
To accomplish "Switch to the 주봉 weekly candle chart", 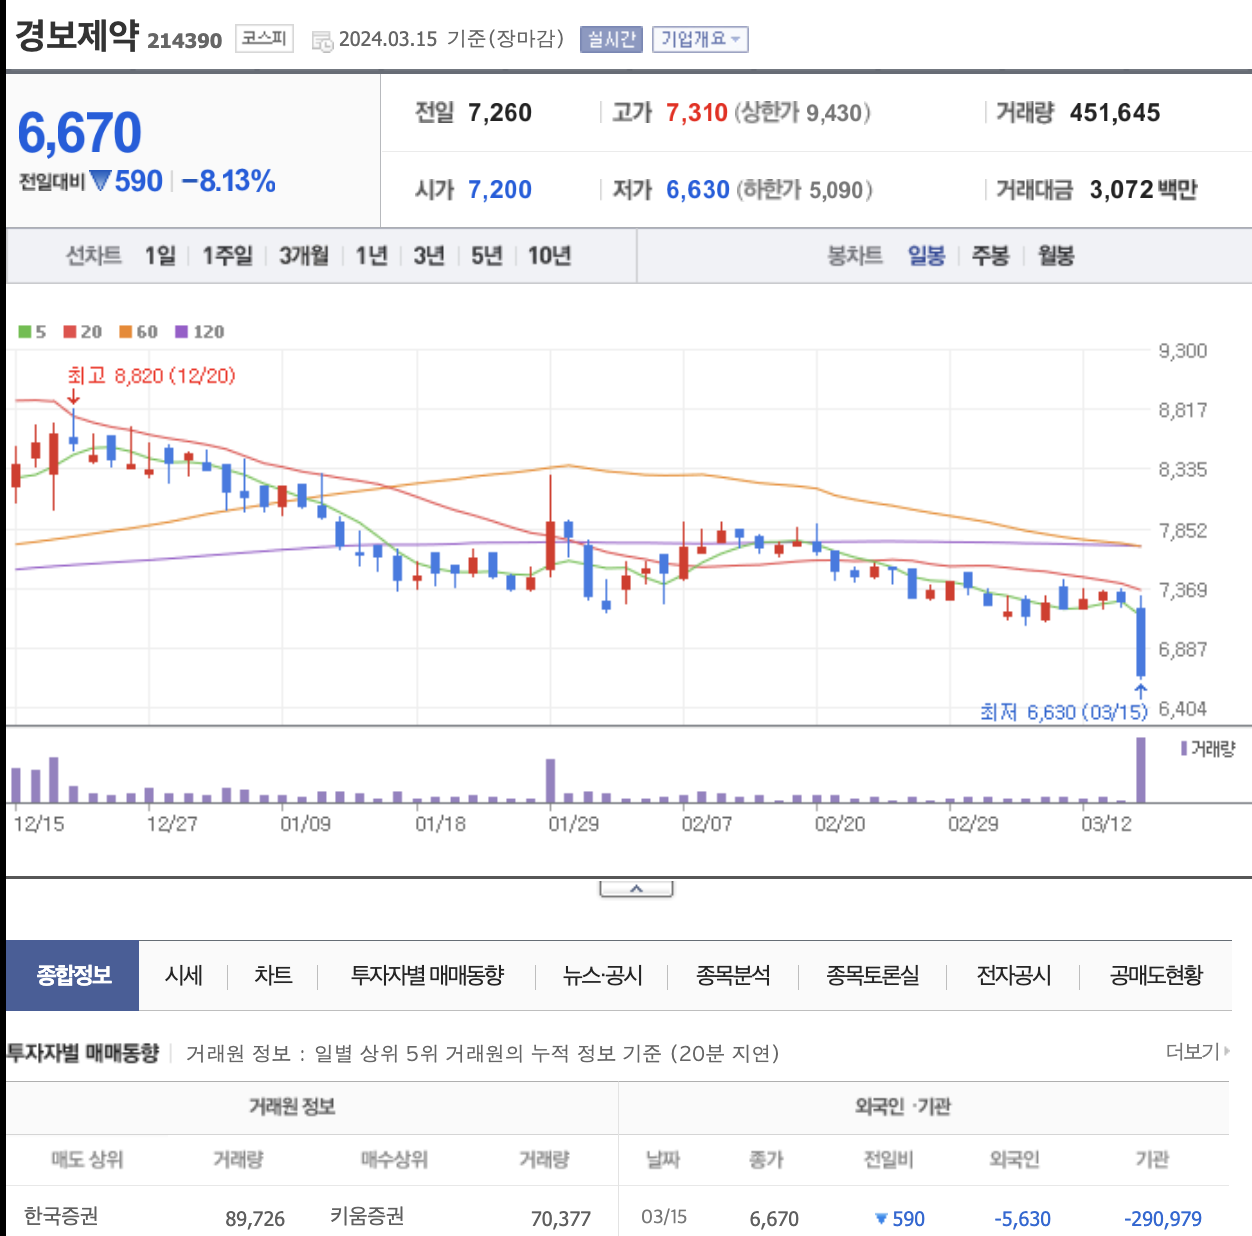I will pos(990,256).
